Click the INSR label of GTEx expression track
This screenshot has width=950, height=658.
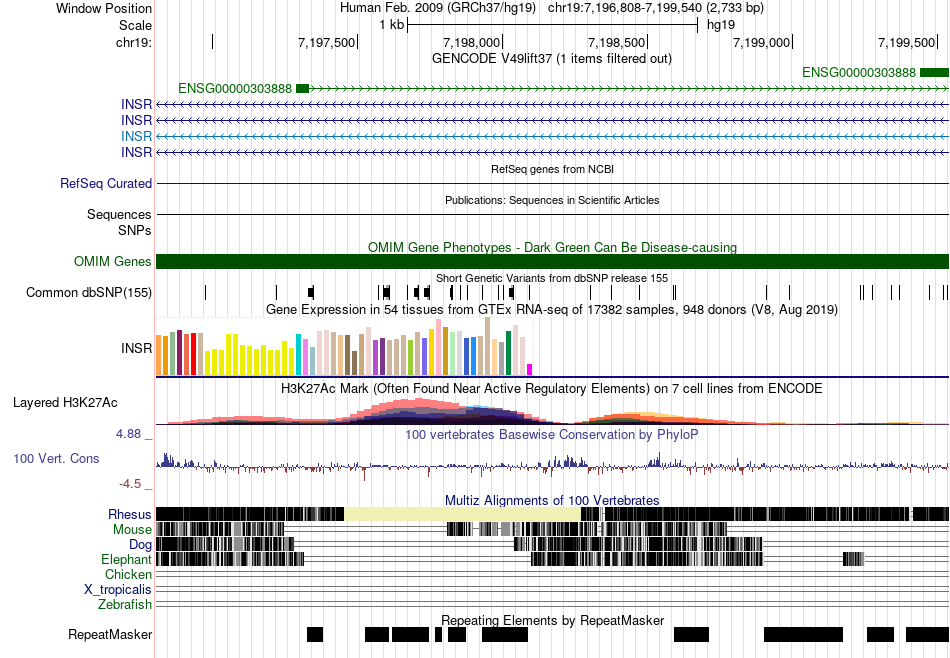(x=136, y=348)
